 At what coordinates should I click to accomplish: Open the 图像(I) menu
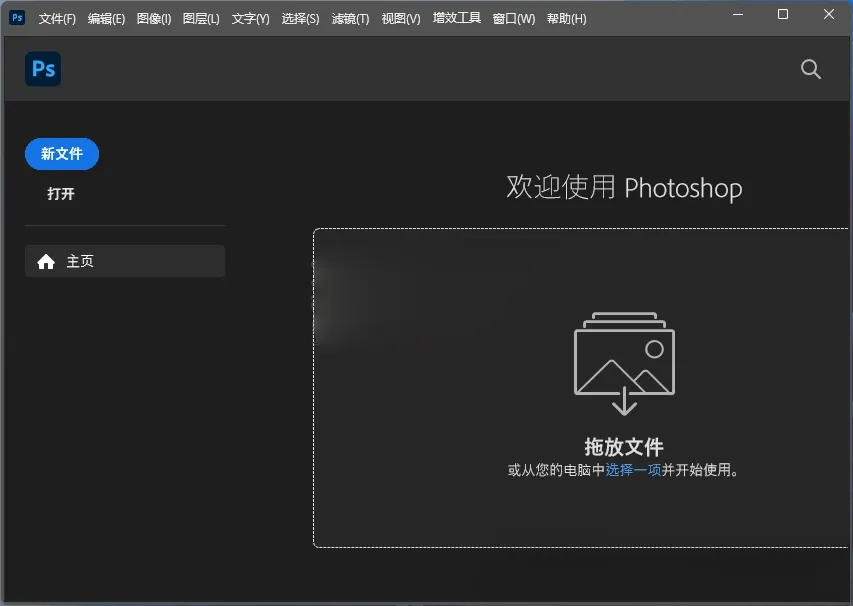(153, 18)
